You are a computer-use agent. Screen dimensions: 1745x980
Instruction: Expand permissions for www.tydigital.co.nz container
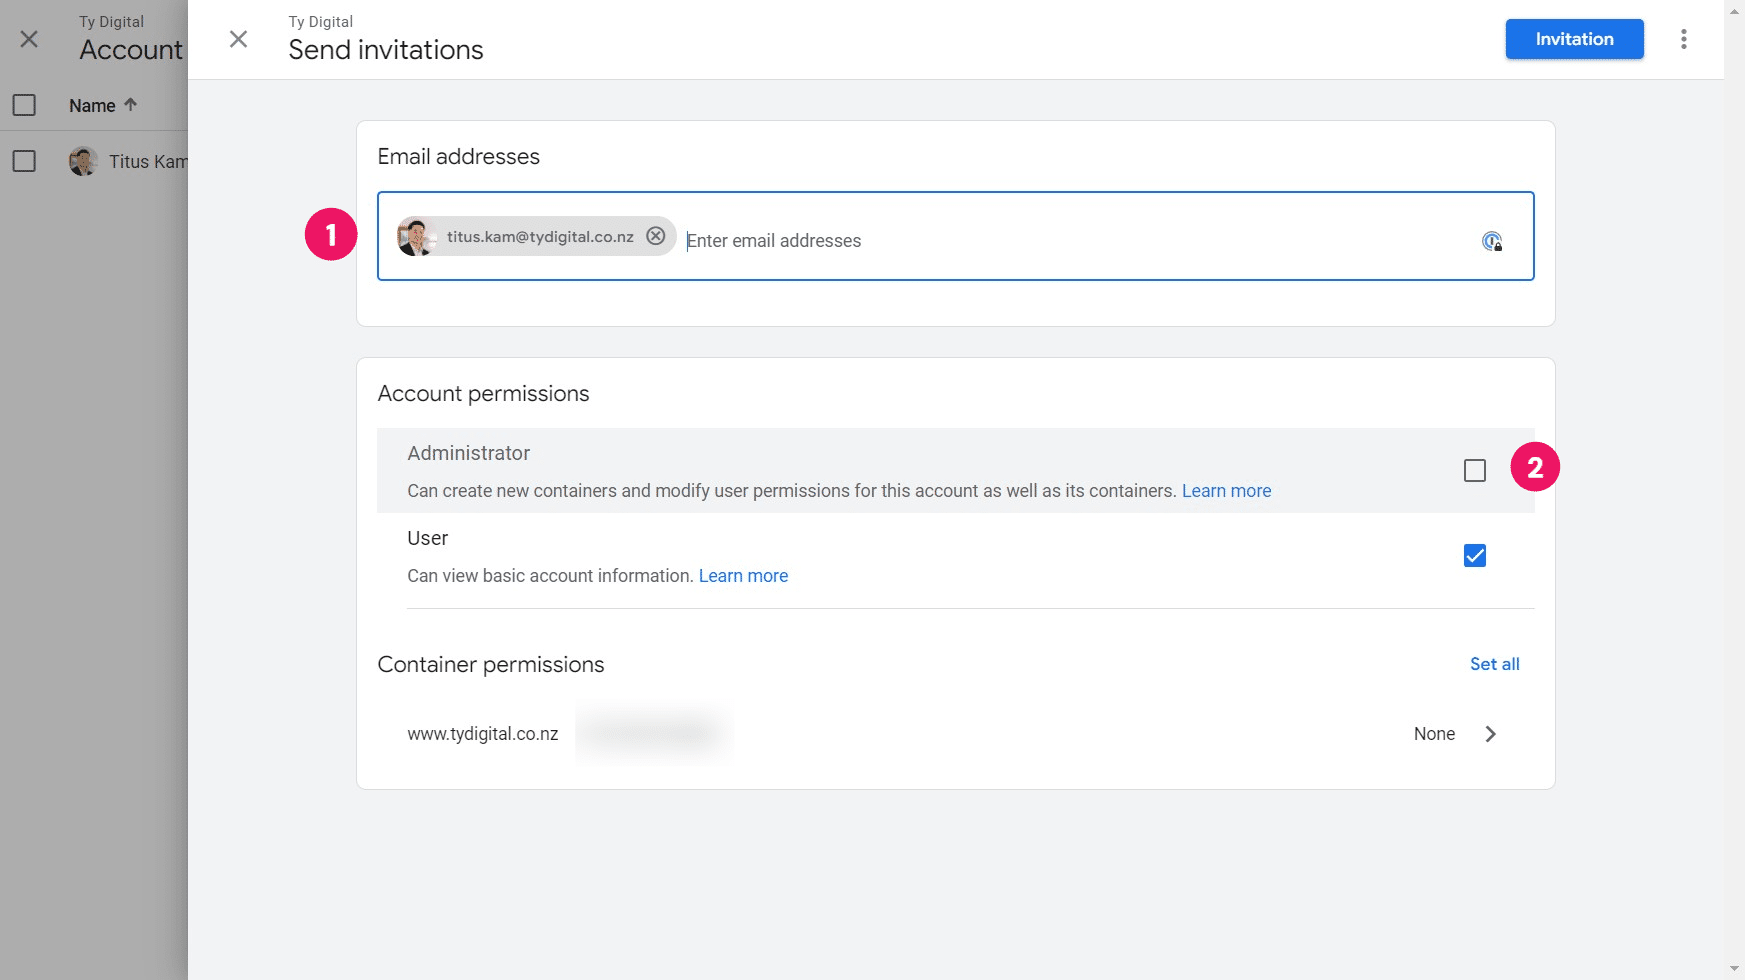(x=1491, y=733)
